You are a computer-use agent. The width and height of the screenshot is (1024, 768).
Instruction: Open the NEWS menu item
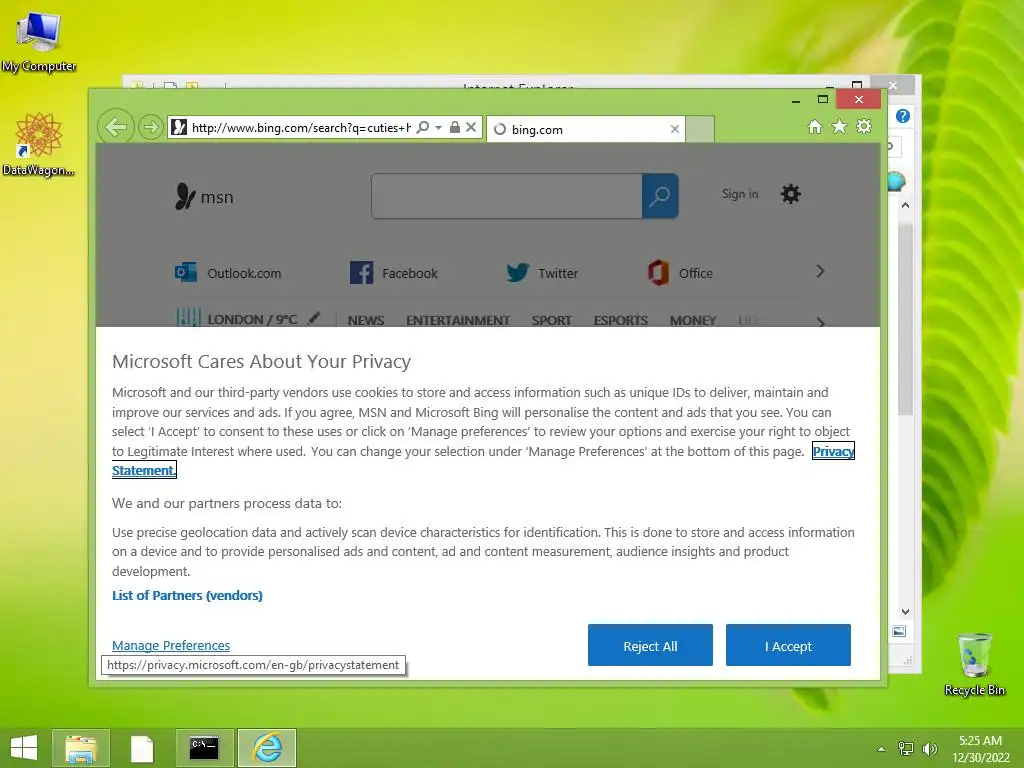click(x=366, y=320)
